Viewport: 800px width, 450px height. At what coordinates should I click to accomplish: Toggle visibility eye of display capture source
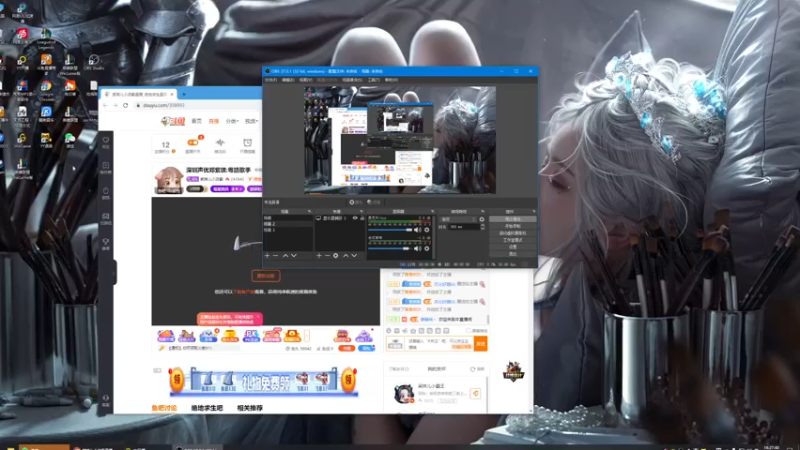click(355, 218)
